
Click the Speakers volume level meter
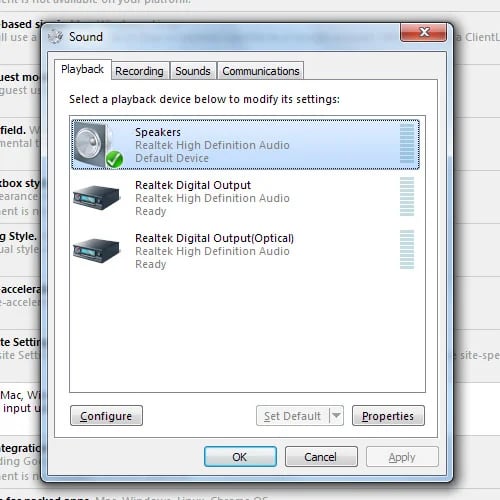tap(407, 144)
